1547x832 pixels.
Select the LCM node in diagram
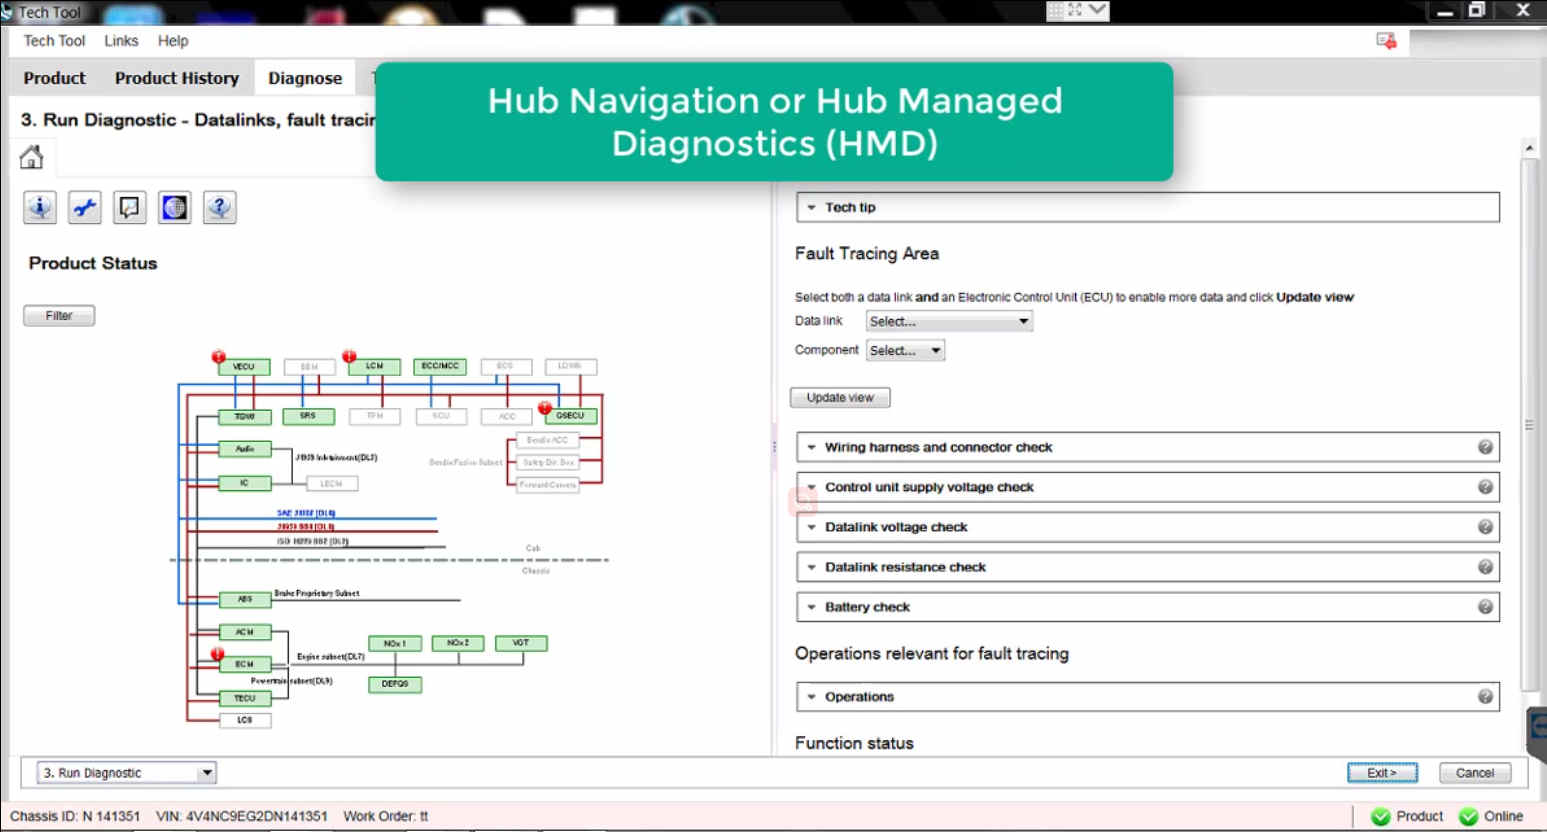375,367
